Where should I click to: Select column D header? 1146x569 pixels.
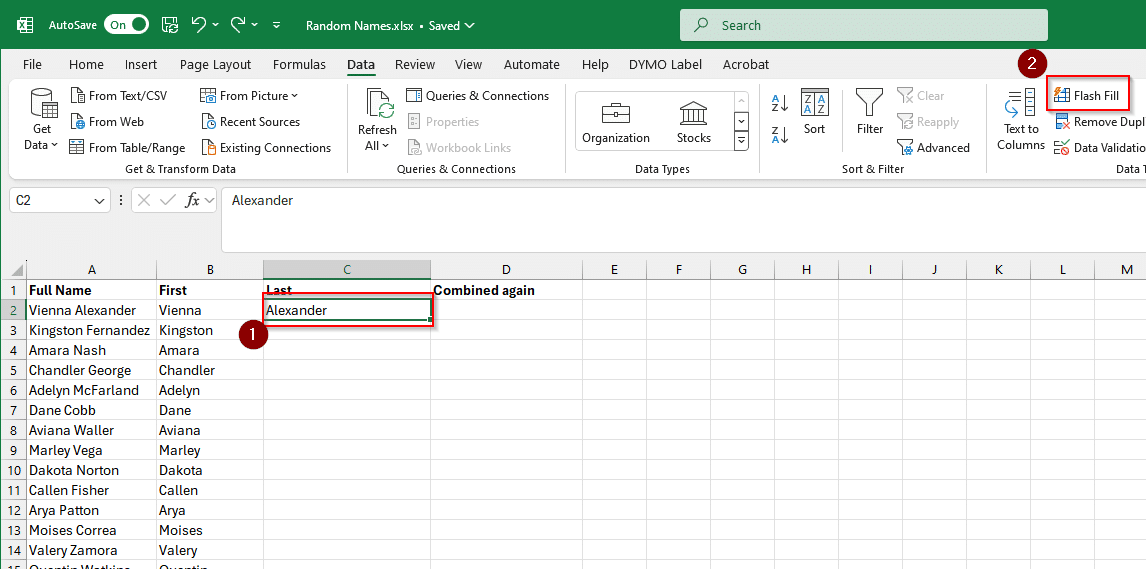click(506, 270)
